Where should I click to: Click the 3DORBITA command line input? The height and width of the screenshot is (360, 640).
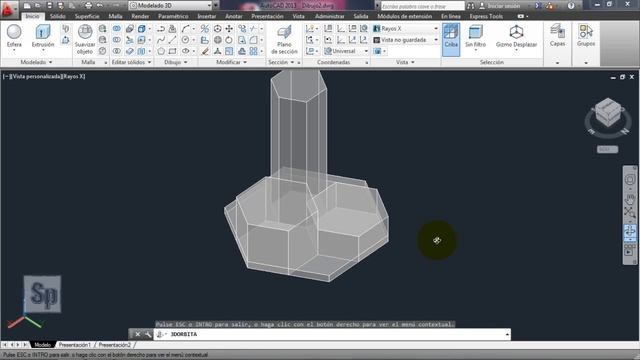point(331,334)
